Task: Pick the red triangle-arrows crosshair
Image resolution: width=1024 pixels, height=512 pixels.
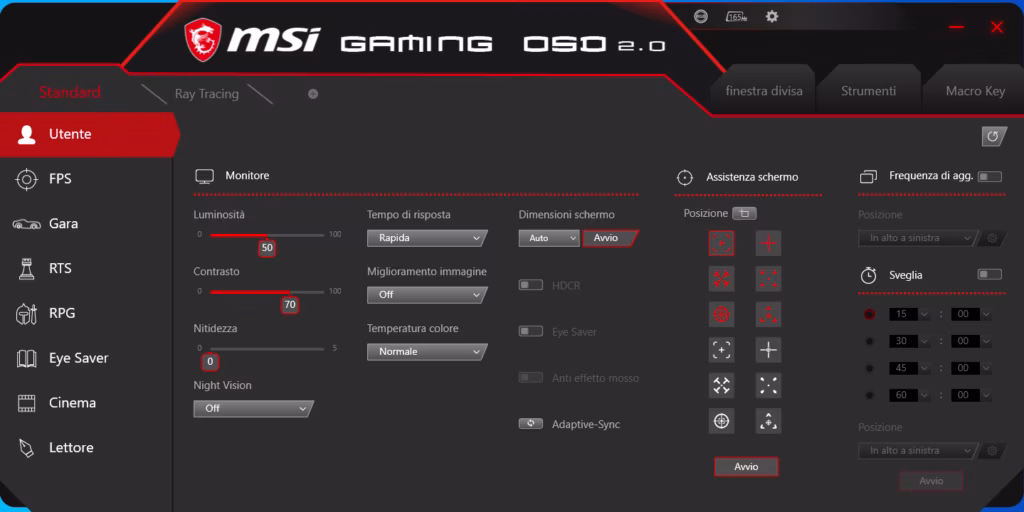Action: point(769,314)
